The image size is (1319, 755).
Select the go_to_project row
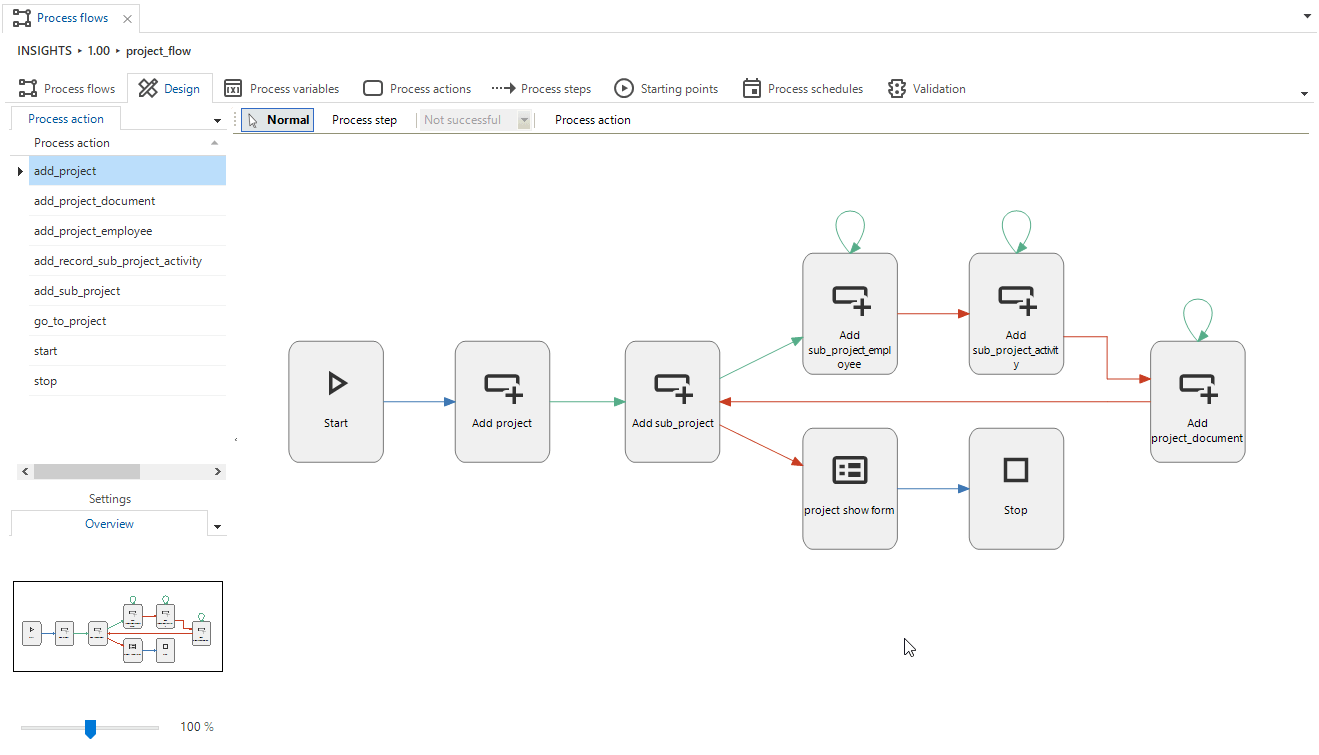tap(127, 321)
